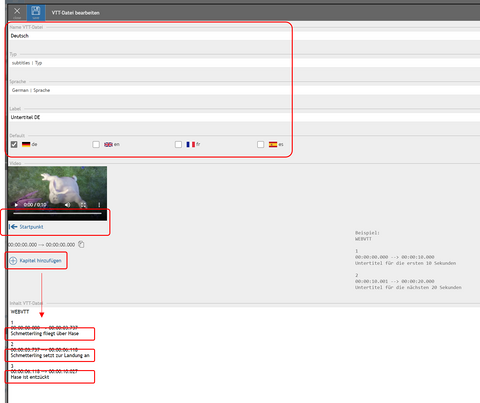
Task: Mute the video with speaker icon
Action: [68, 205]
